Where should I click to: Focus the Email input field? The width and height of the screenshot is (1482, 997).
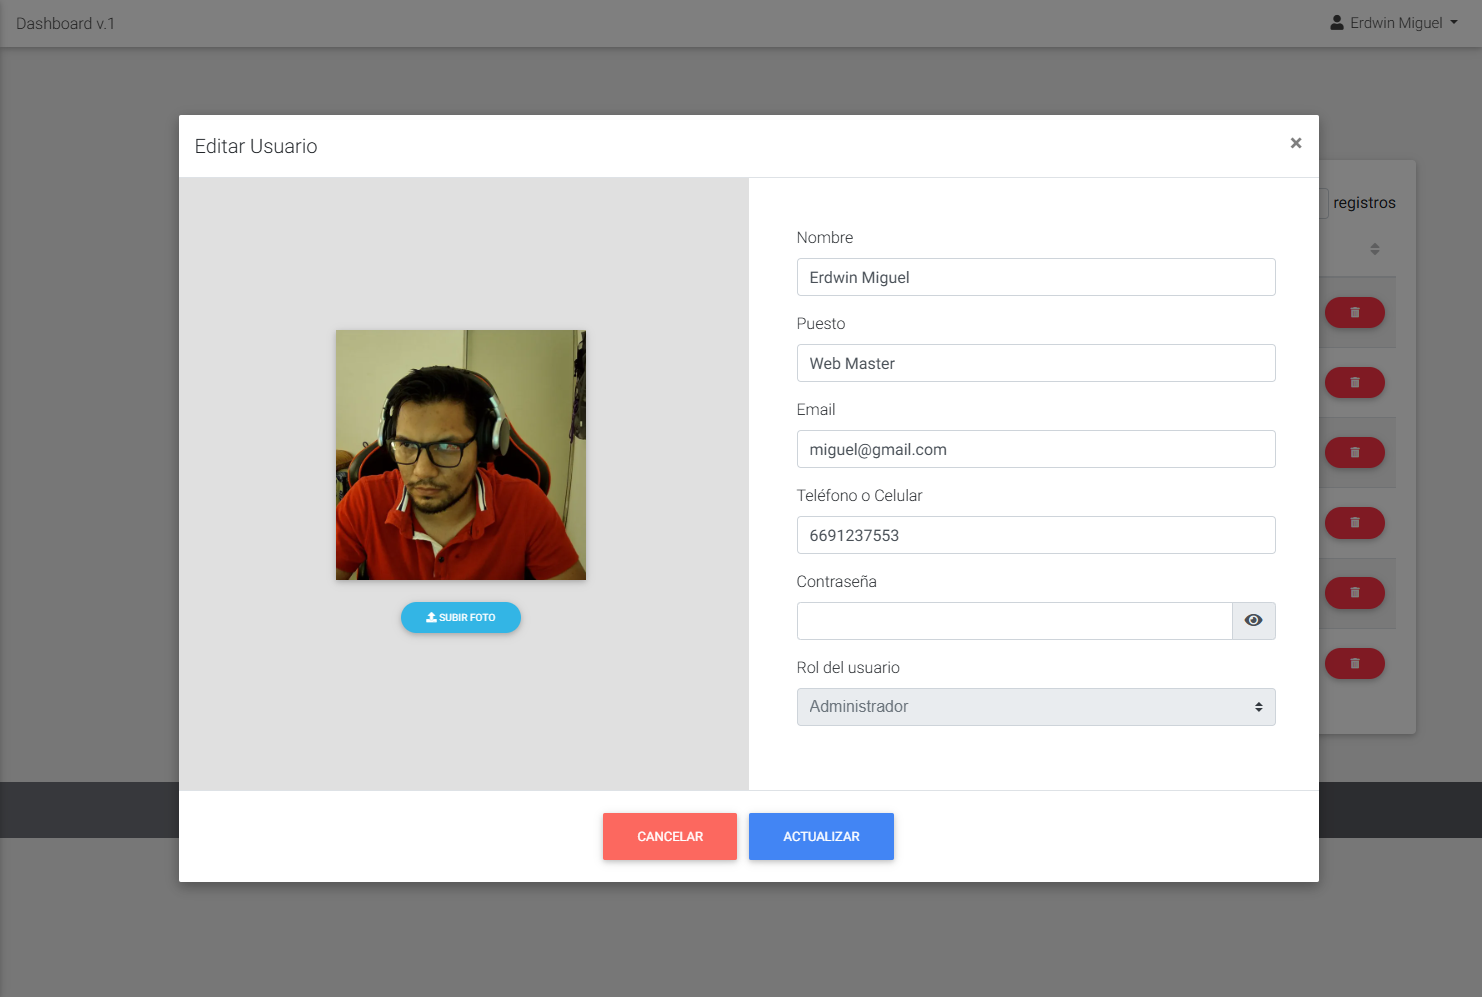click(x=1036, y=449)
